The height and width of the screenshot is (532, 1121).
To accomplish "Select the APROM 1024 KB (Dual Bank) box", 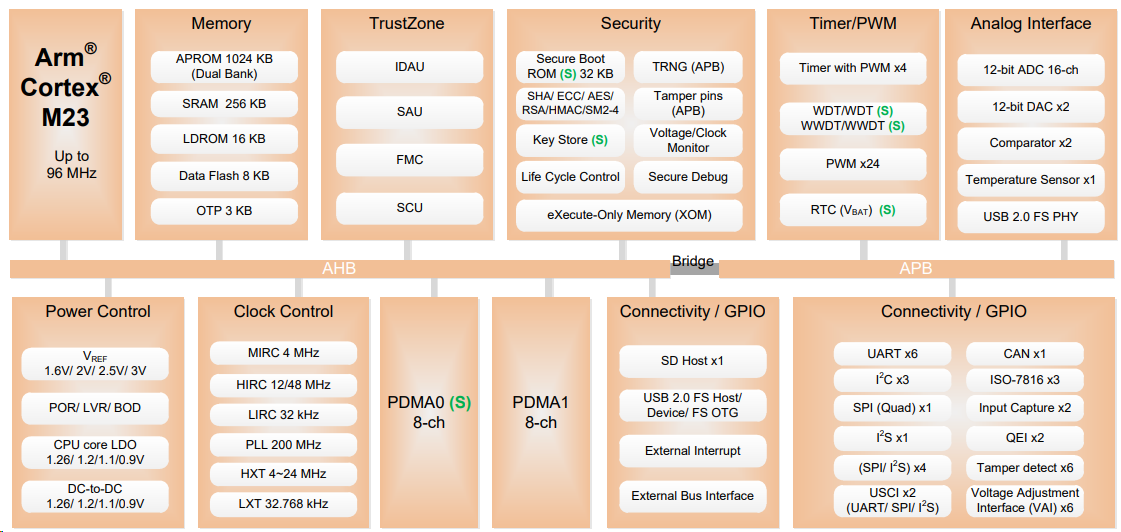I will (x=224, y=66).
